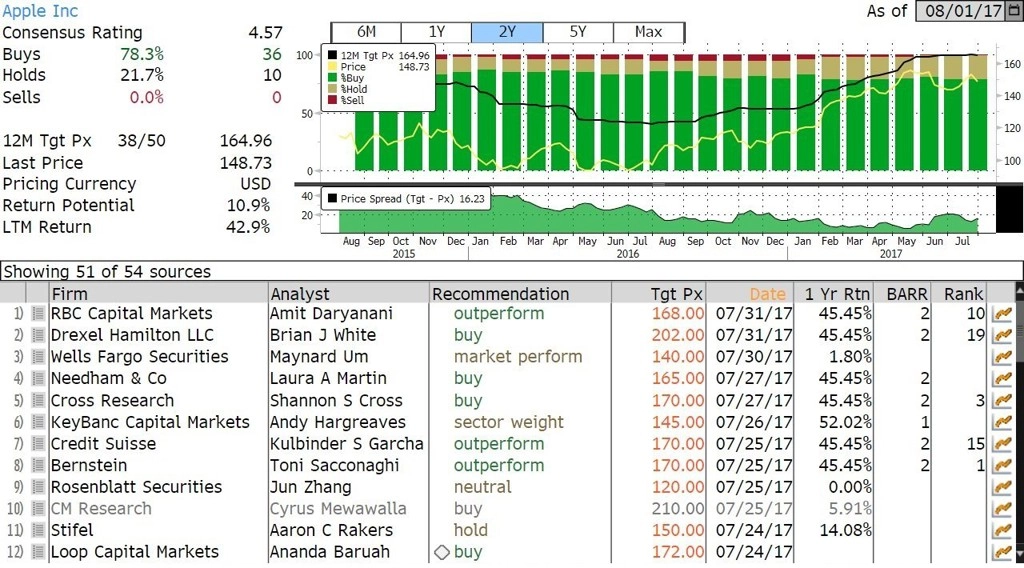Sort table by Analyst column header
The width and height of the screenshot is (1024, 568).
[x=348, y=294]
